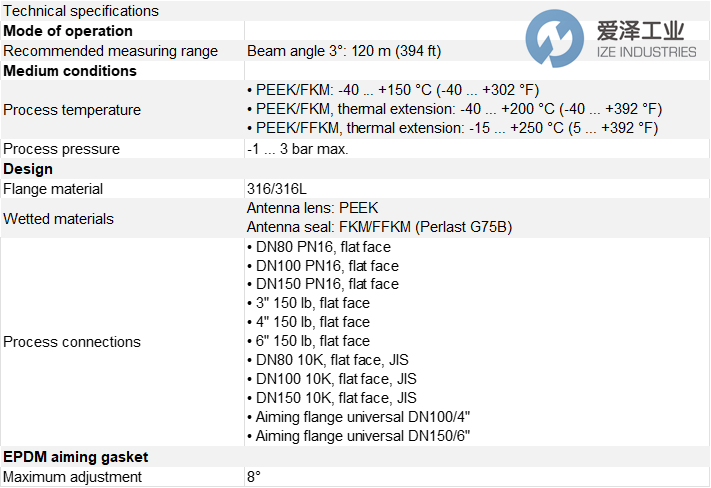The image size is (711, 488).
Task: Select the 'Antenna seal: FKM/FFKM' line
Action: tap(379, 227)
